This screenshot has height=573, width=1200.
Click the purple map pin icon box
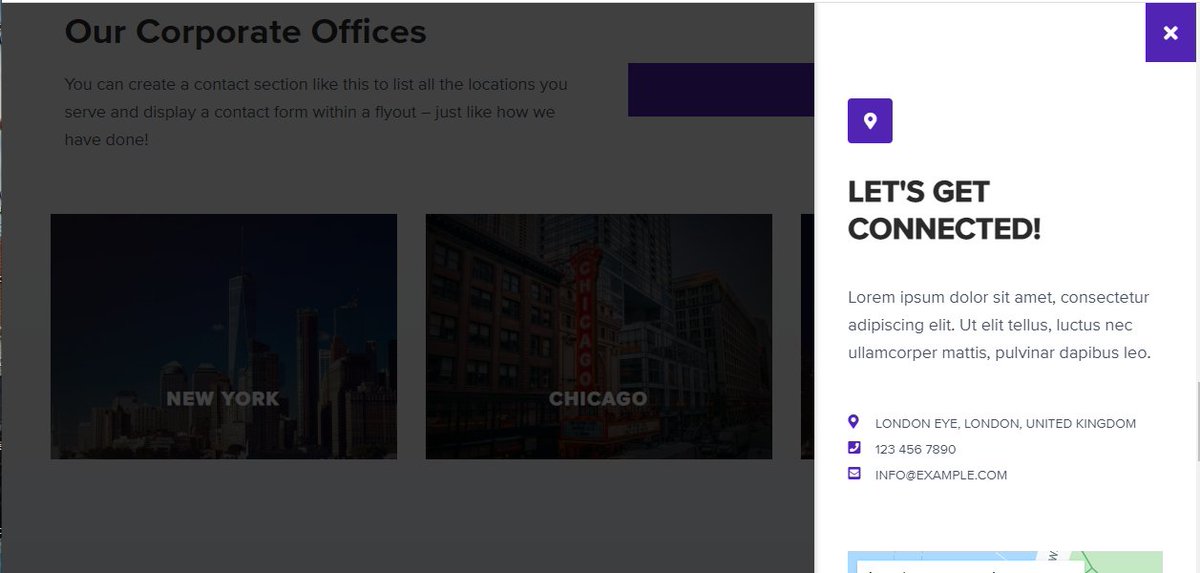tap(870, 121)
